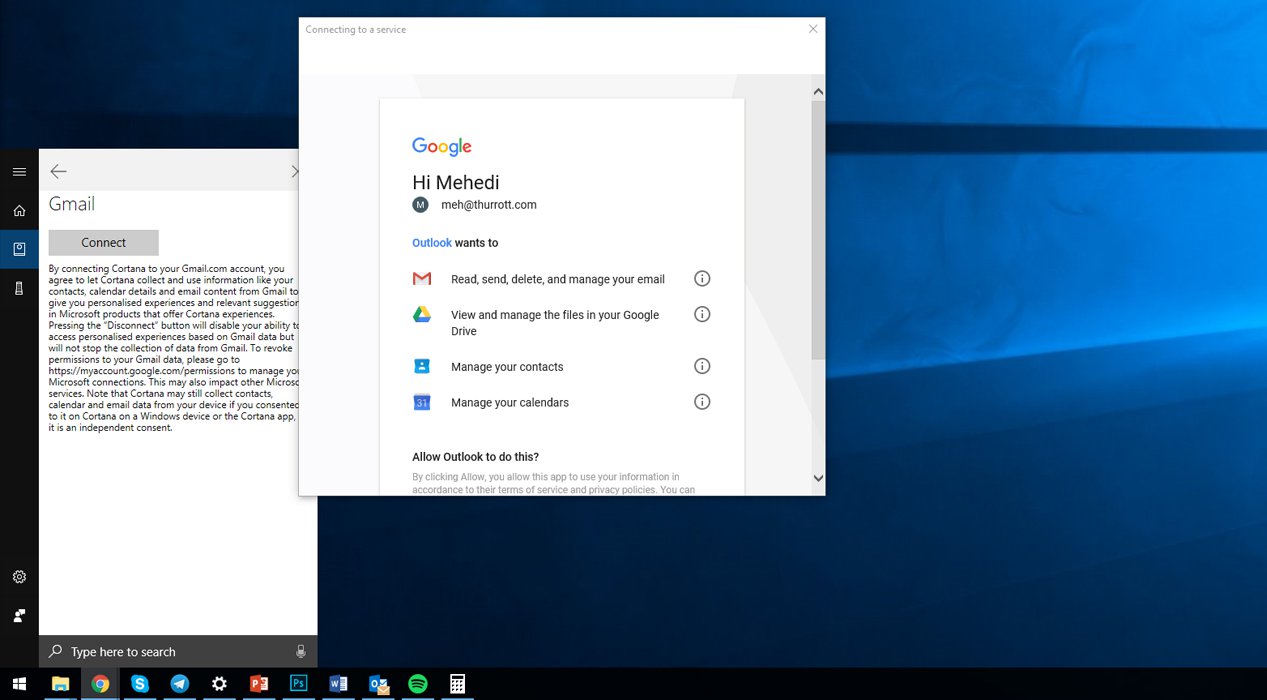Screen dimensions: 1267x700
Task: Show info for 'Manage your calendars' permission
Action: (x=702, y=402)
